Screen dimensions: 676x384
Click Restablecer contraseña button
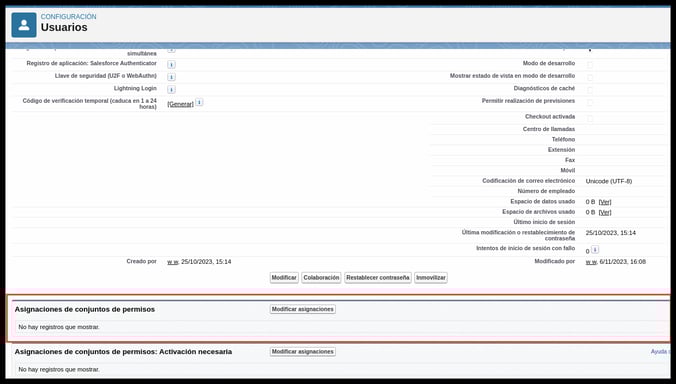[x=378, y=278]
